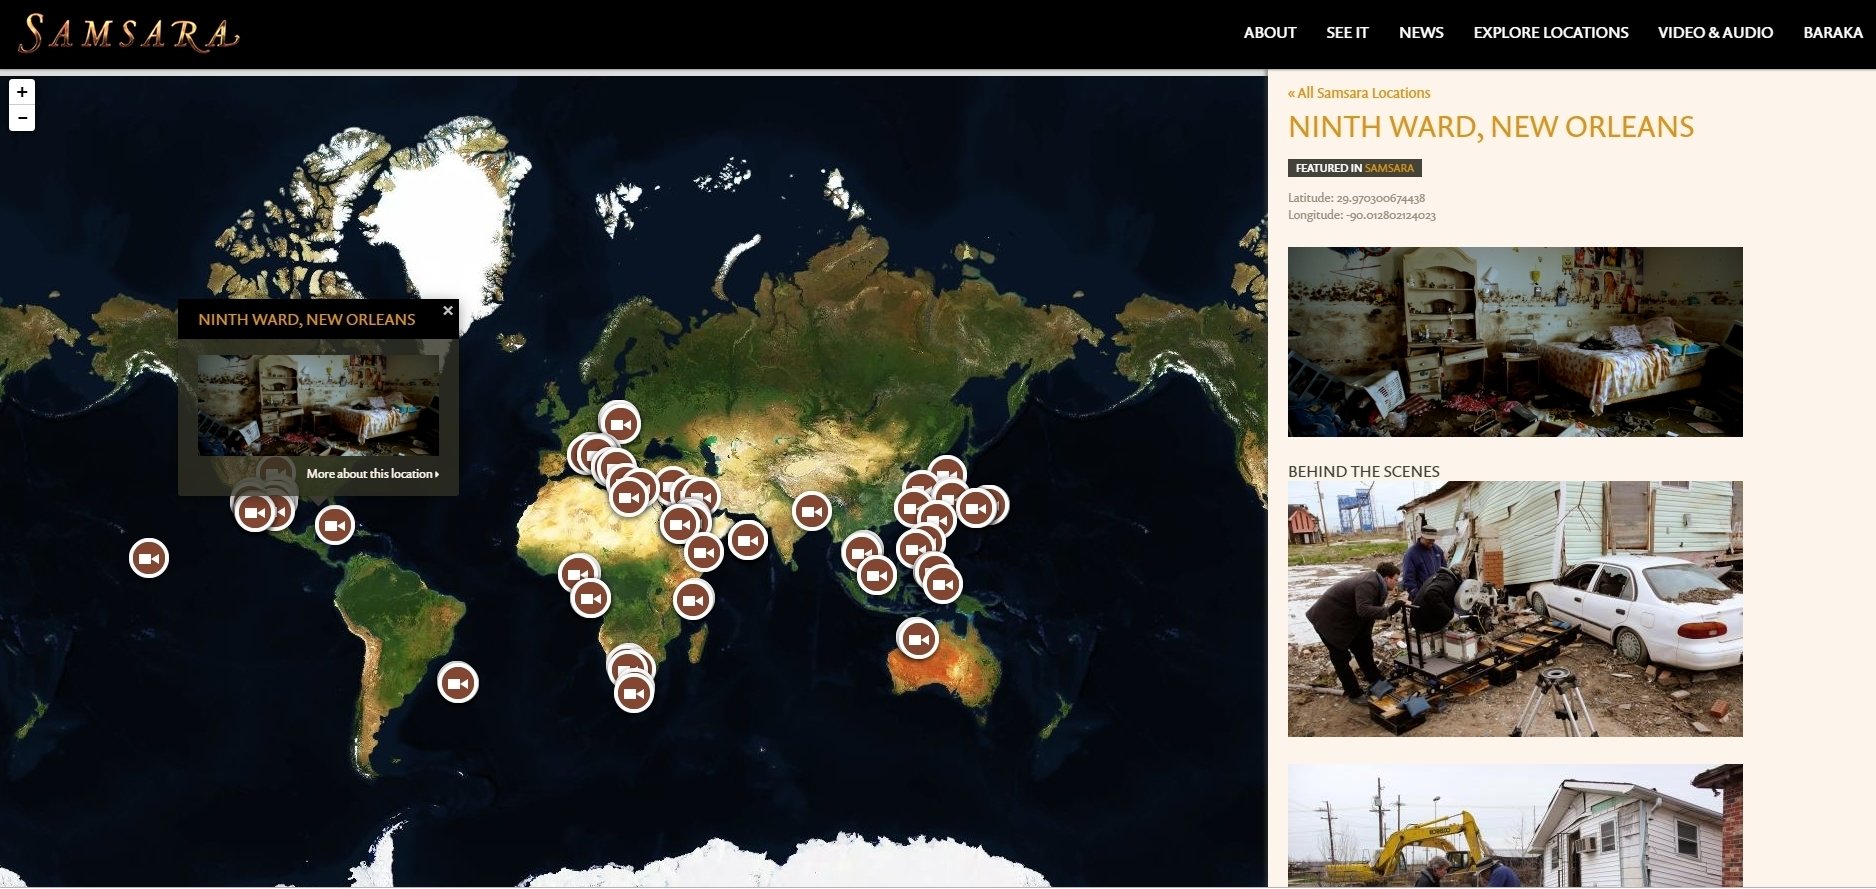This screenshot has width=1876, height=889.
Task: Open EXPLORE LOCATIONS in navigation
Action: pyautogui.click(x=1551, y=32)
